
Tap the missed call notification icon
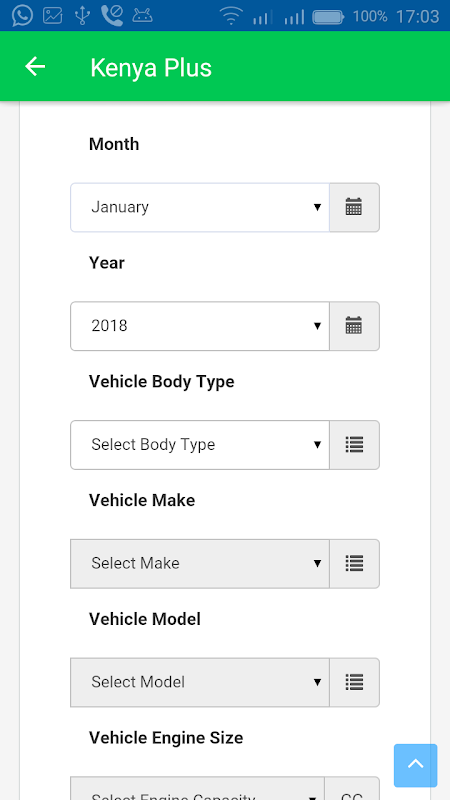[112, 16]
